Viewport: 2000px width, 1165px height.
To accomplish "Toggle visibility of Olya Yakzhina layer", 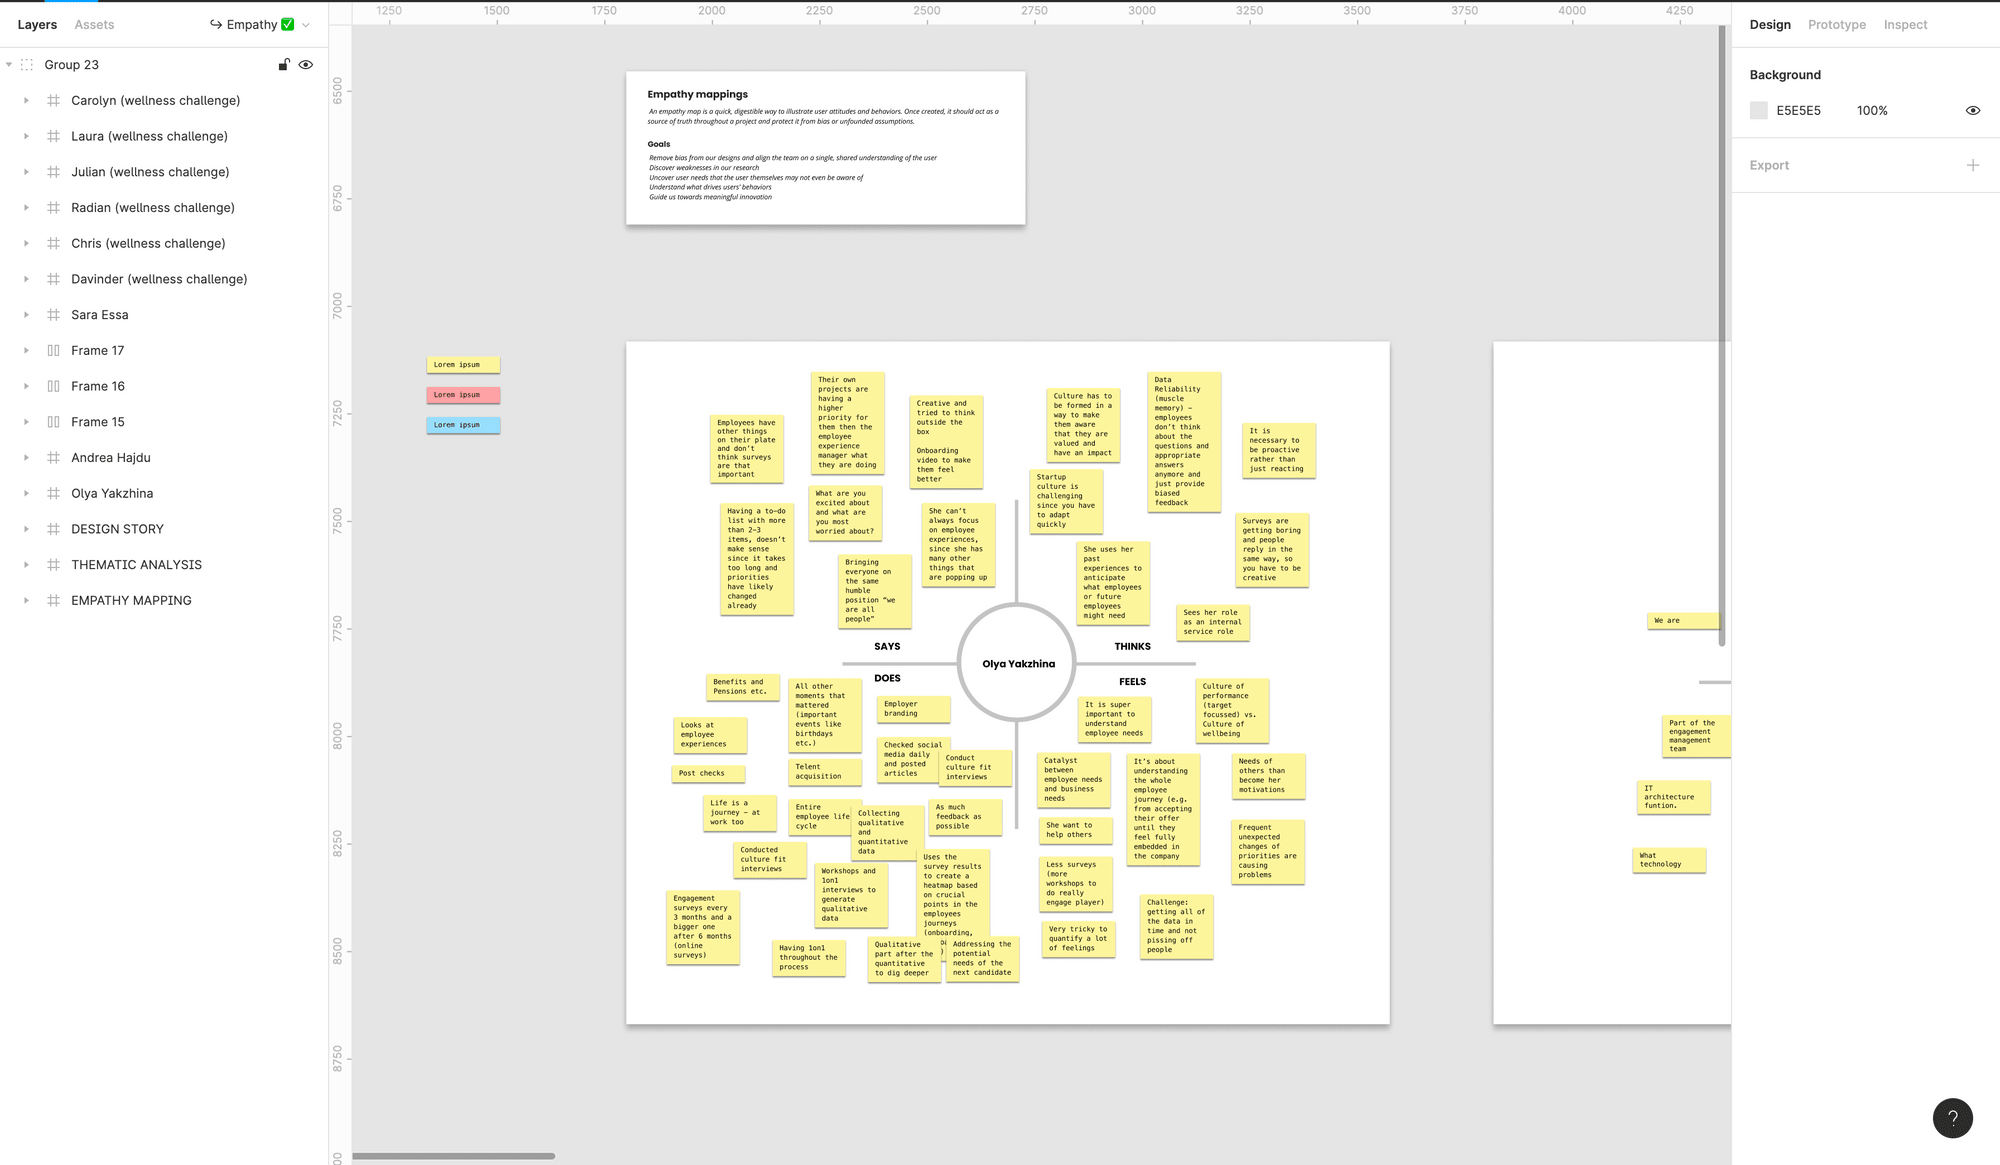I will click(x=305, y=492).
